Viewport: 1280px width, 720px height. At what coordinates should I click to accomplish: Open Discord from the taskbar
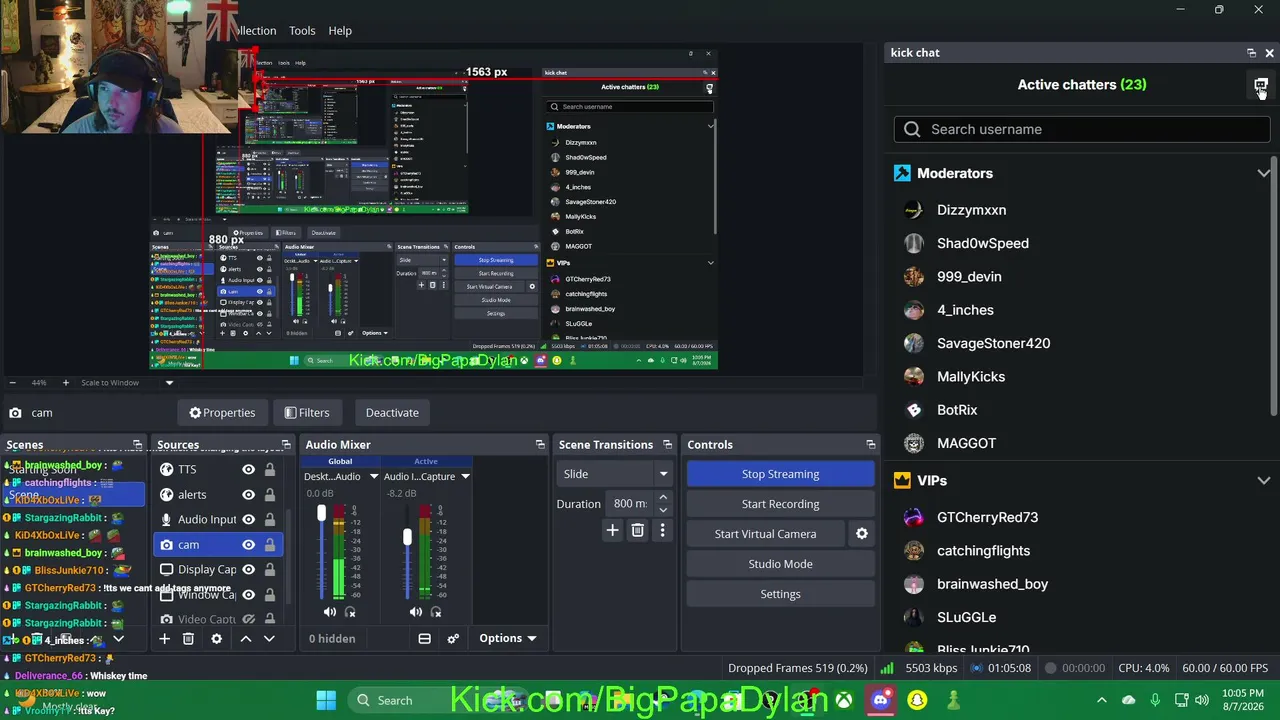[x=881, y=700]
